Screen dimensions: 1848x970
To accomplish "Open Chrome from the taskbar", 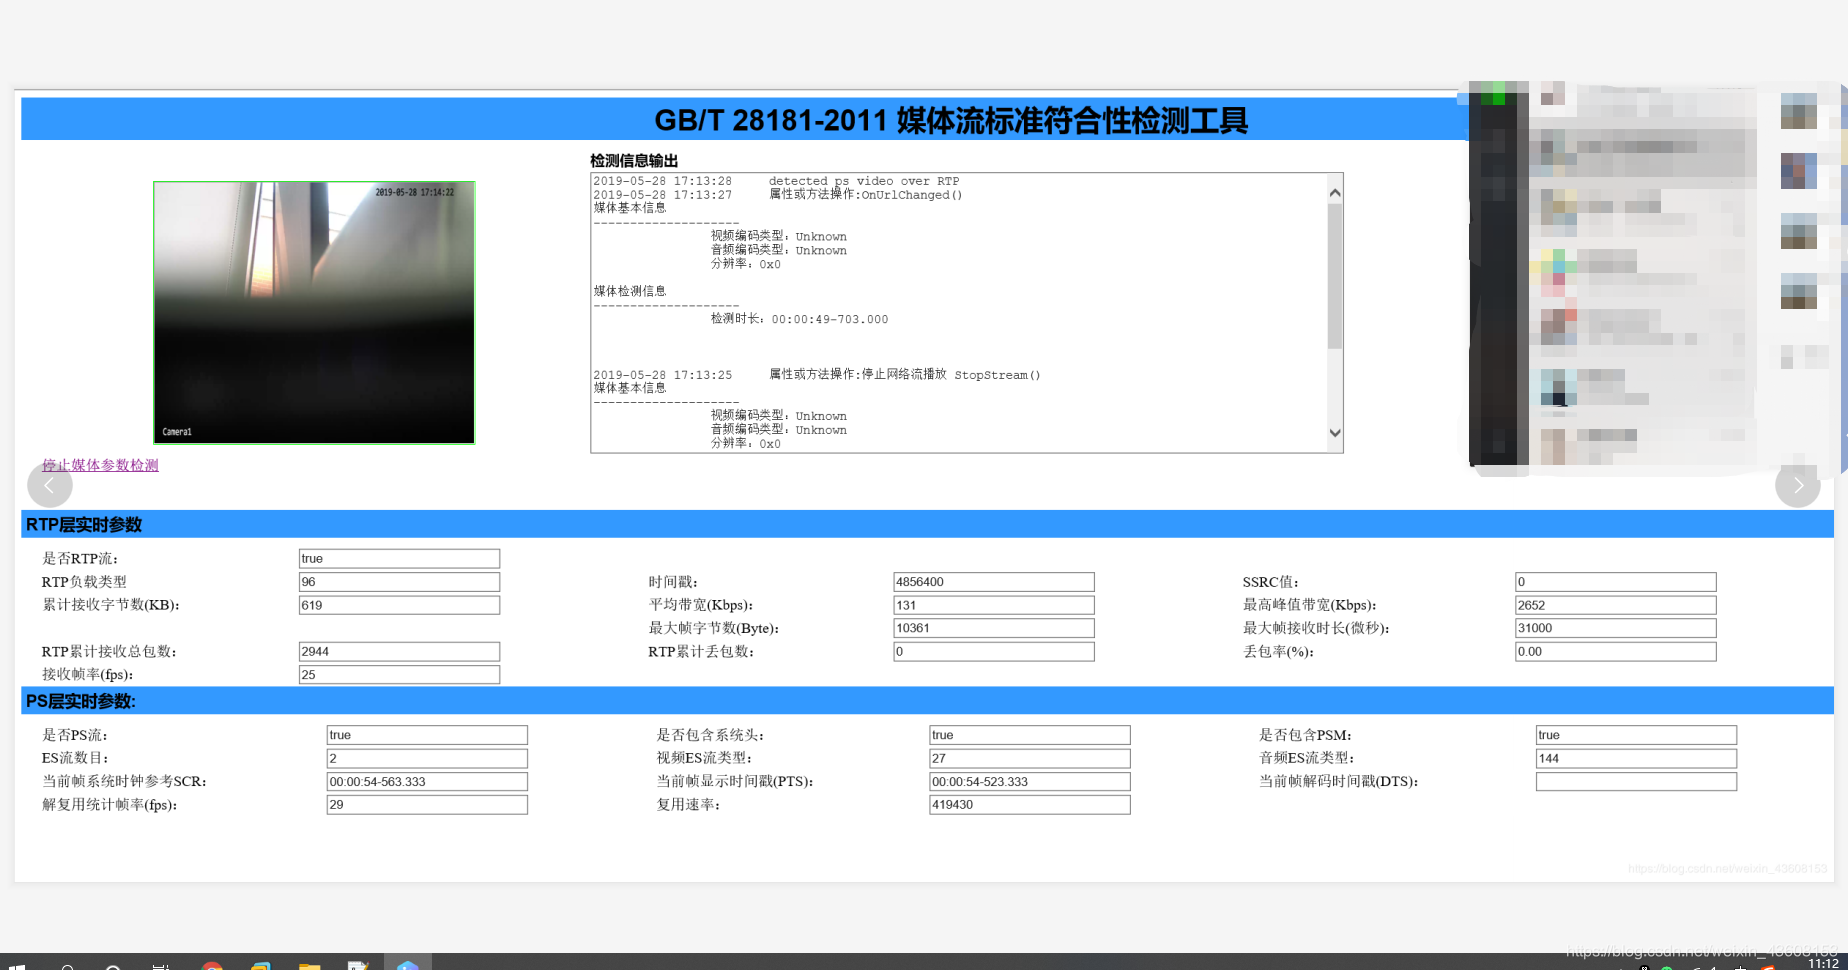I will pyautogui.click(x=212, y=966).
